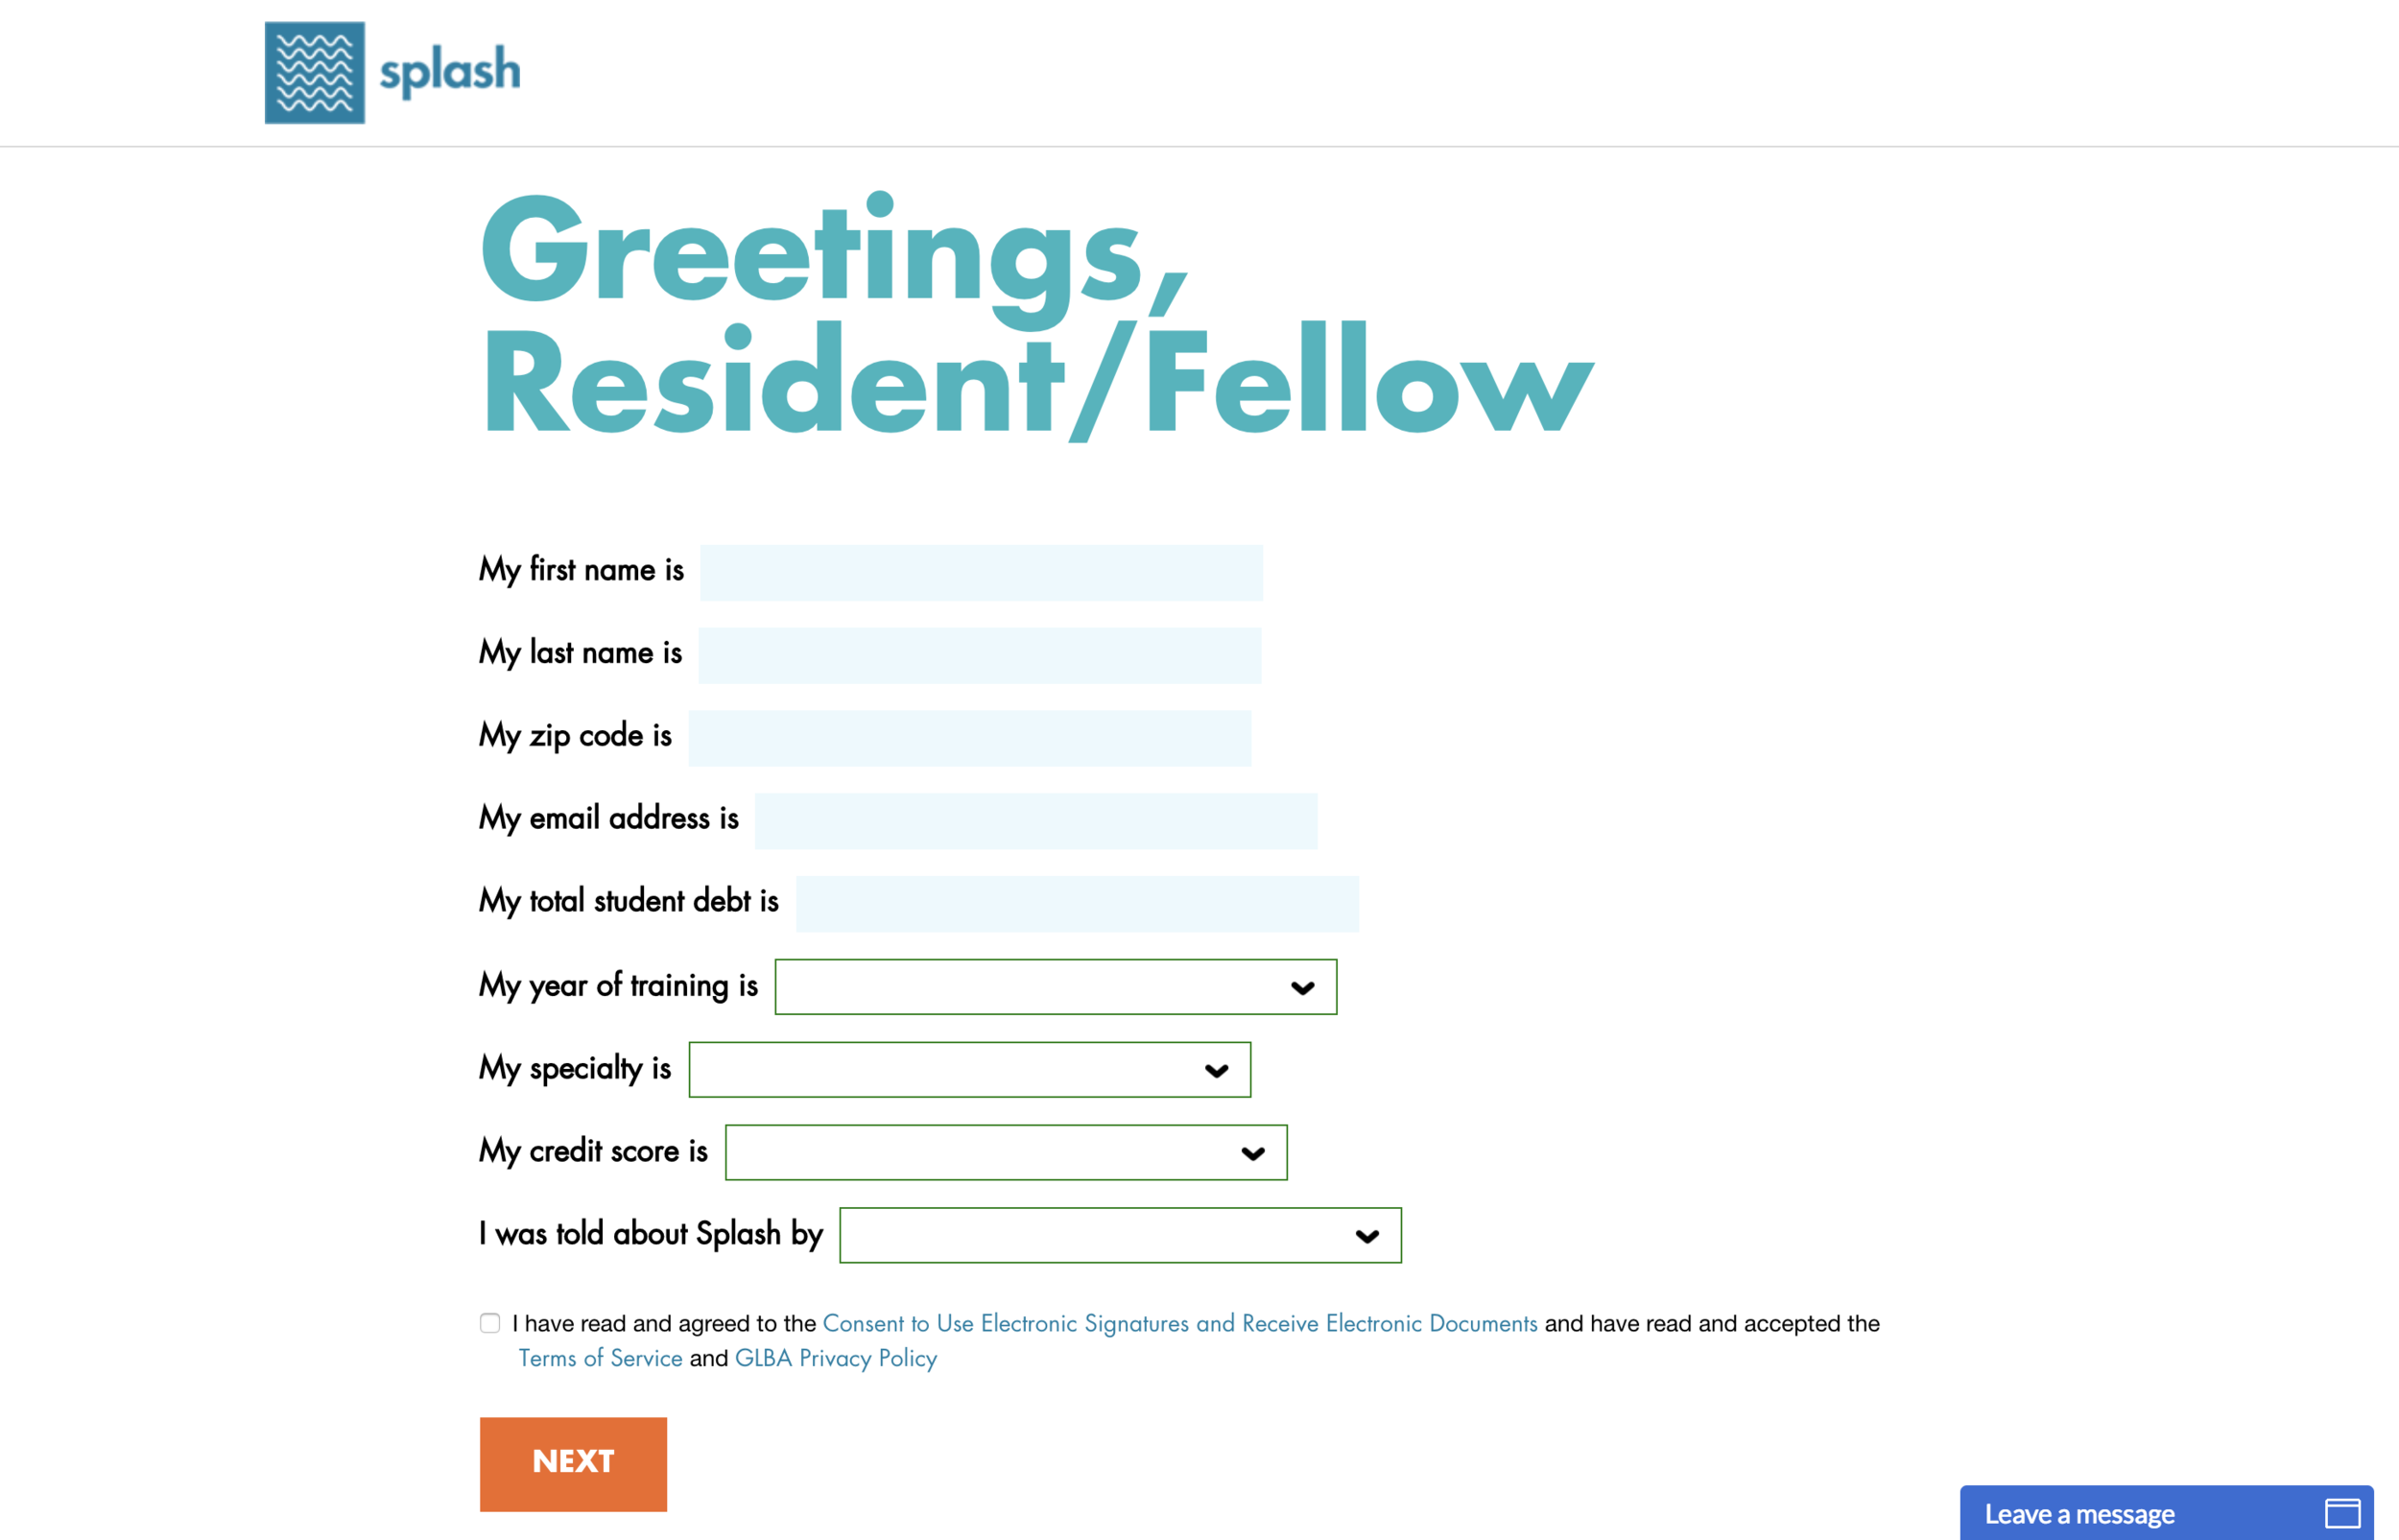This screenshot has width=2399, height=1540.
Task: Open the chat window icon
Action: 2342,1513
